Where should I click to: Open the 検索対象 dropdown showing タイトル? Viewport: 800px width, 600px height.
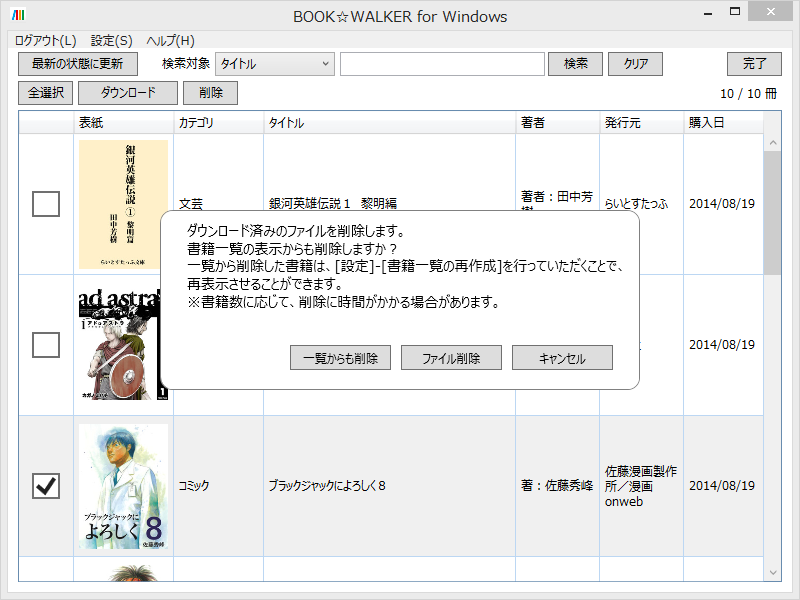tap(274, 64)
